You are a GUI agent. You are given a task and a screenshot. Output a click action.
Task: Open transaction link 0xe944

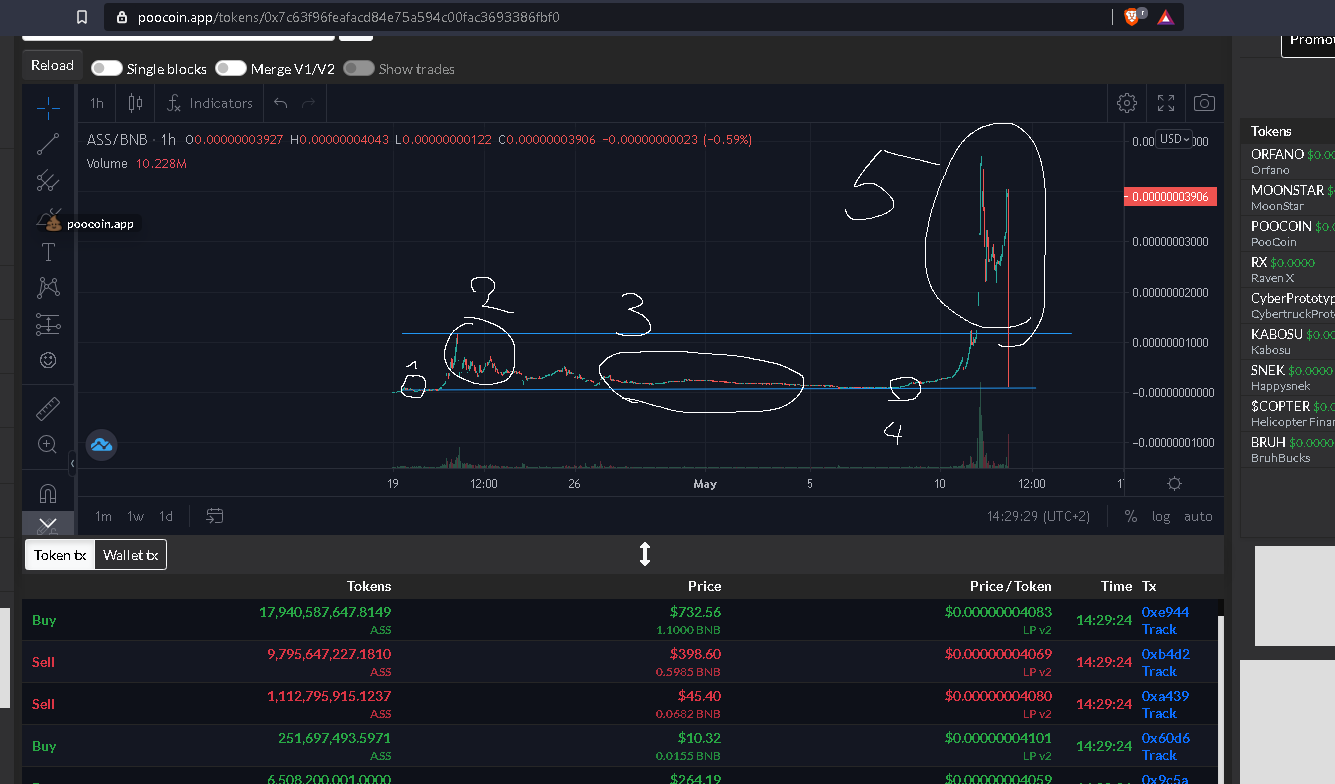pos(1165,612)
